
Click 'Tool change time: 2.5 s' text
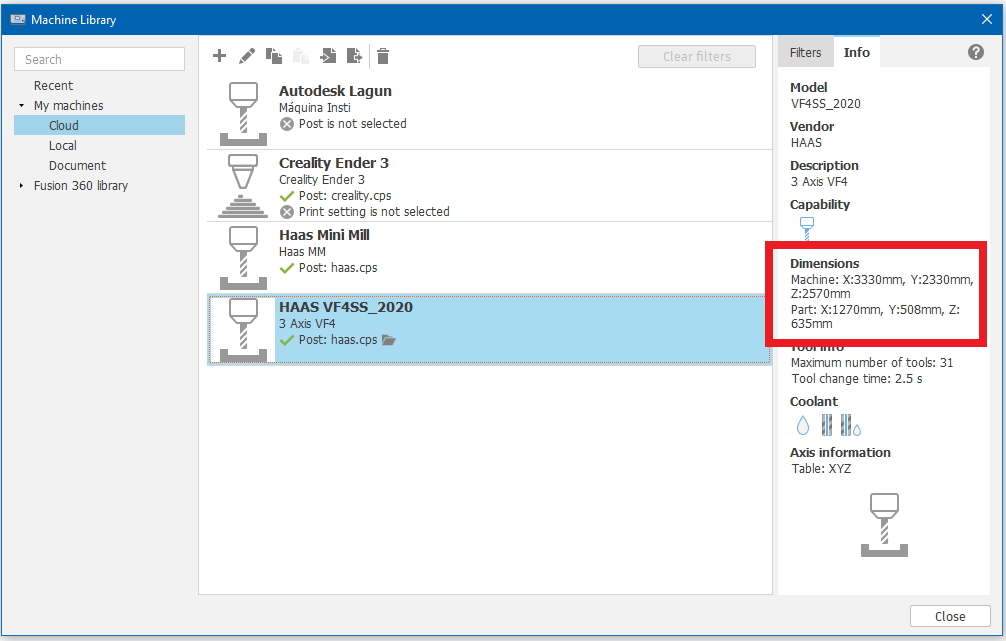[857, 379]
